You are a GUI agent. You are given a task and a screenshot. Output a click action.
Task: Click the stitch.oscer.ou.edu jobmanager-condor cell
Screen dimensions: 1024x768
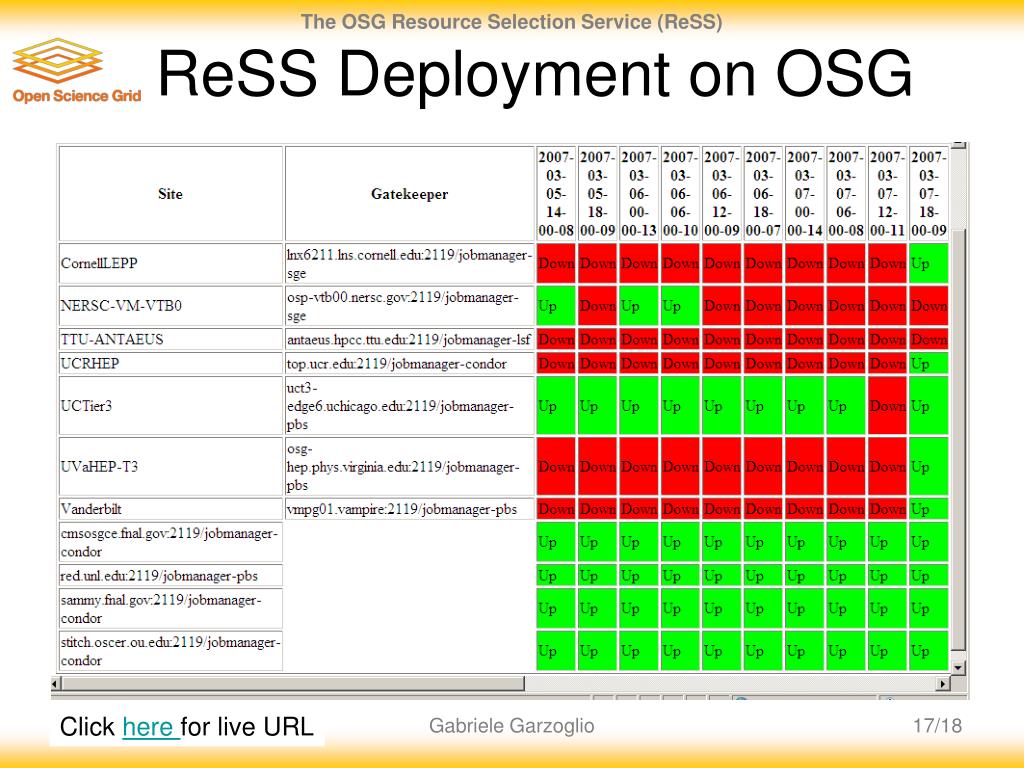(x=170, y=651)
